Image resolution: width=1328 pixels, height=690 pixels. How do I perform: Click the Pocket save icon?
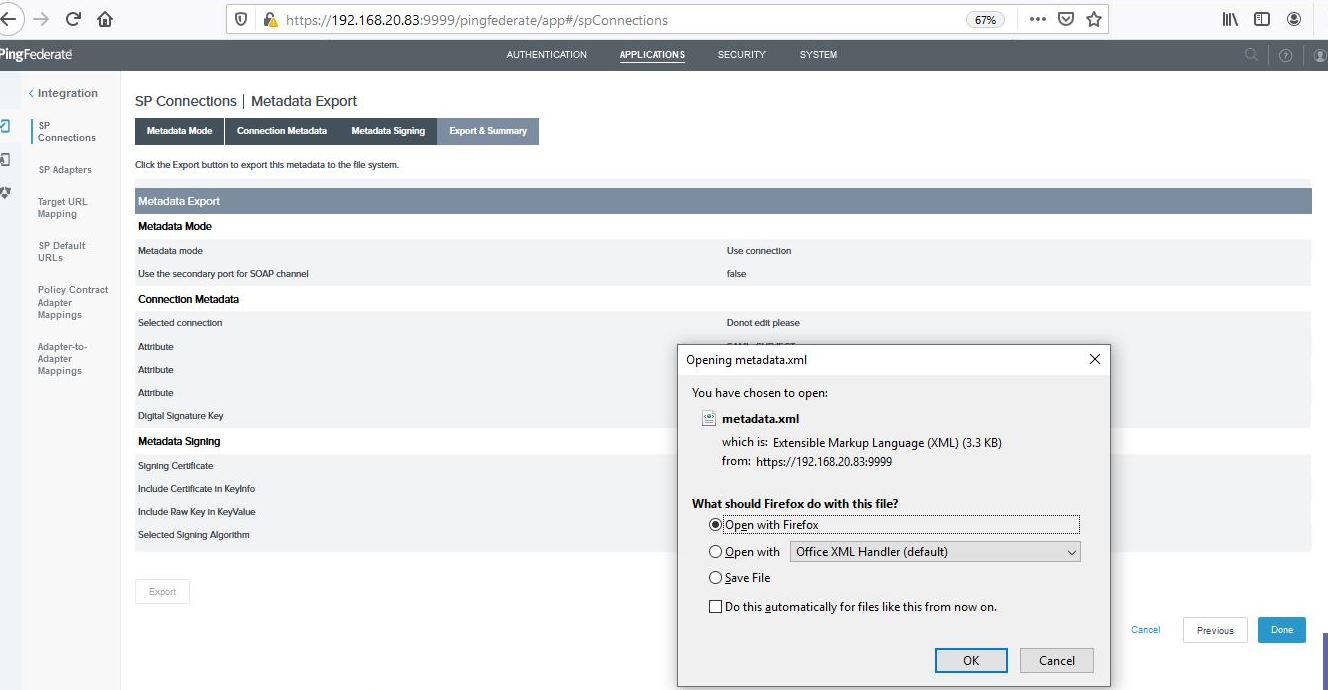pyautogui.click(x=1066, y=19)
